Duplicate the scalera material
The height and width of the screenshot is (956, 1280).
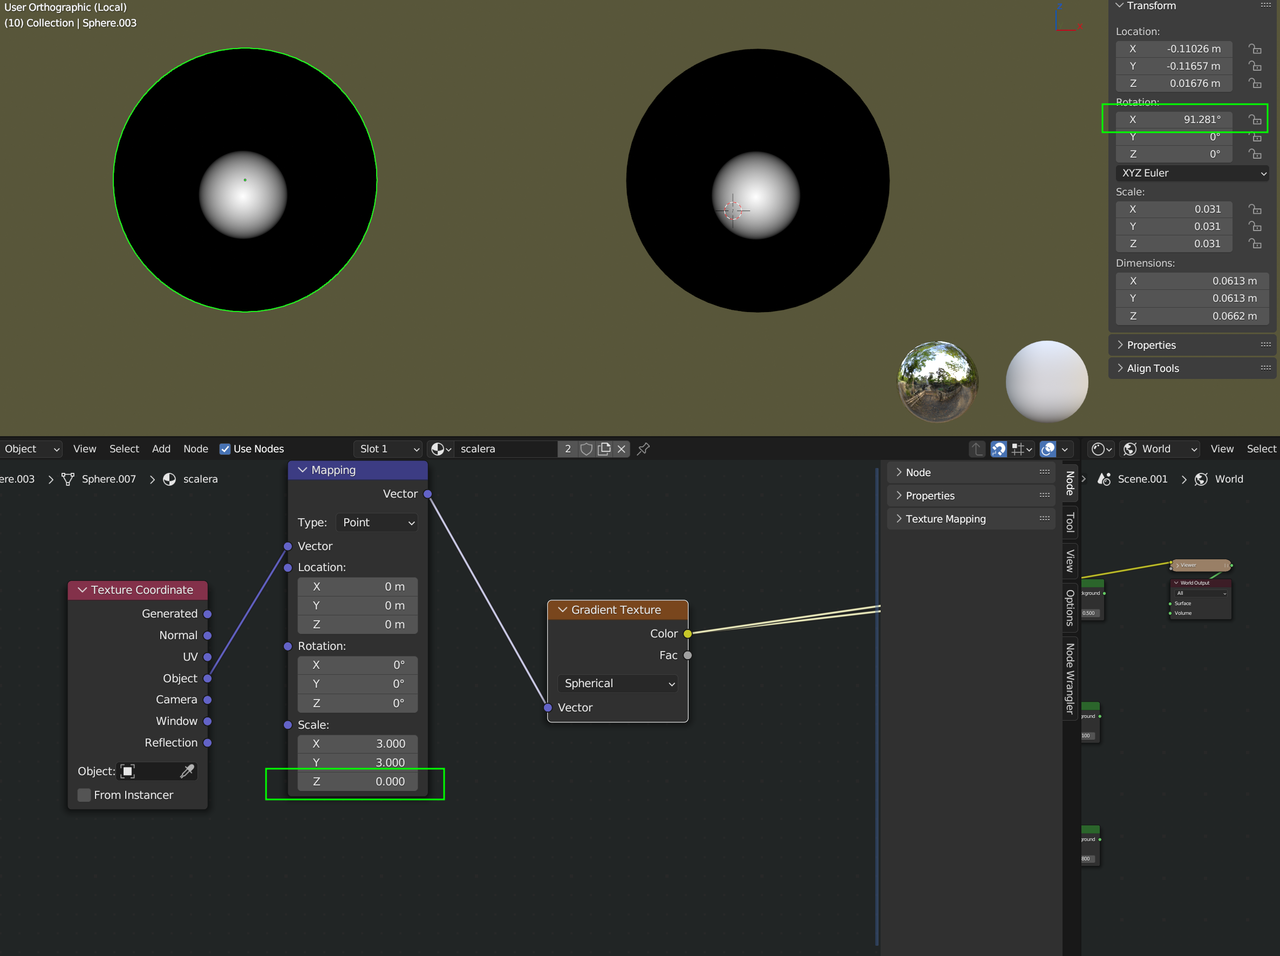pyautogui.click(x=604, y=449)
